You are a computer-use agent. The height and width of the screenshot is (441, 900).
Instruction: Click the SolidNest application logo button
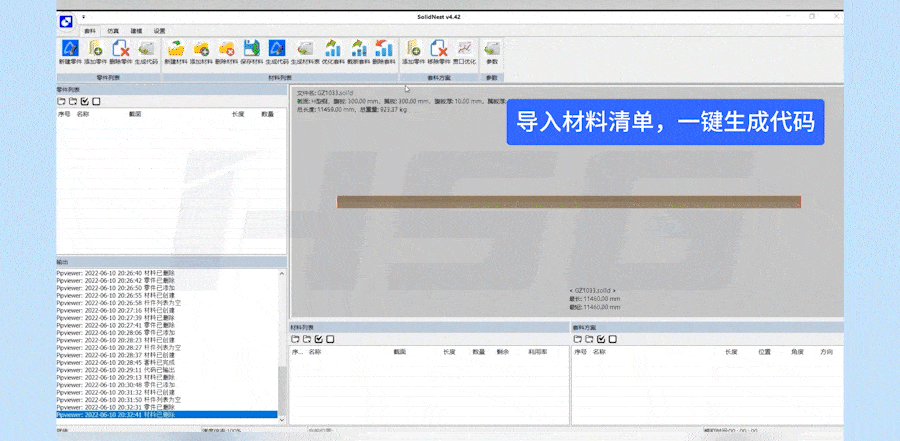(67, 21)
